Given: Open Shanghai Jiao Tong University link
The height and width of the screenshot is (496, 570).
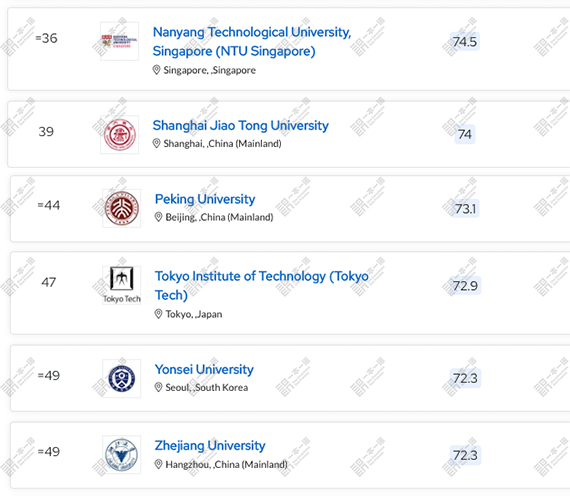Looking at the screenshot, I should (241, 125).
